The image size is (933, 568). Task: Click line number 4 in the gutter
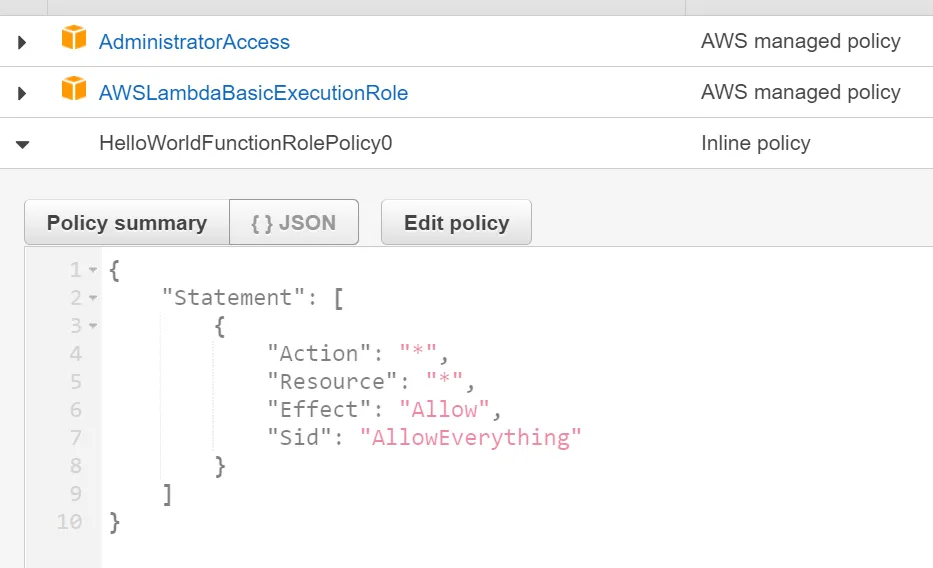pyautogui.click(x=75, y=354)
